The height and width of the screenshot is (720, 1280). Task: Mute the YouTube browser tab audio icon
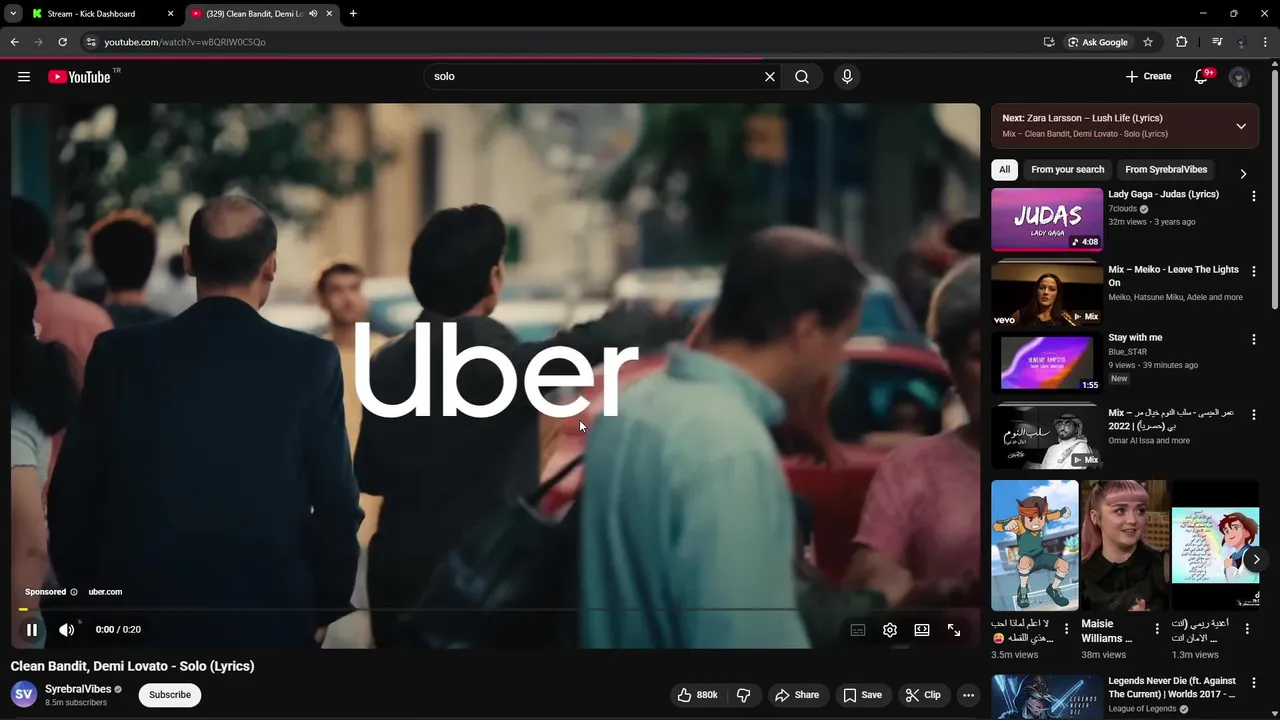tap(313, 14)
